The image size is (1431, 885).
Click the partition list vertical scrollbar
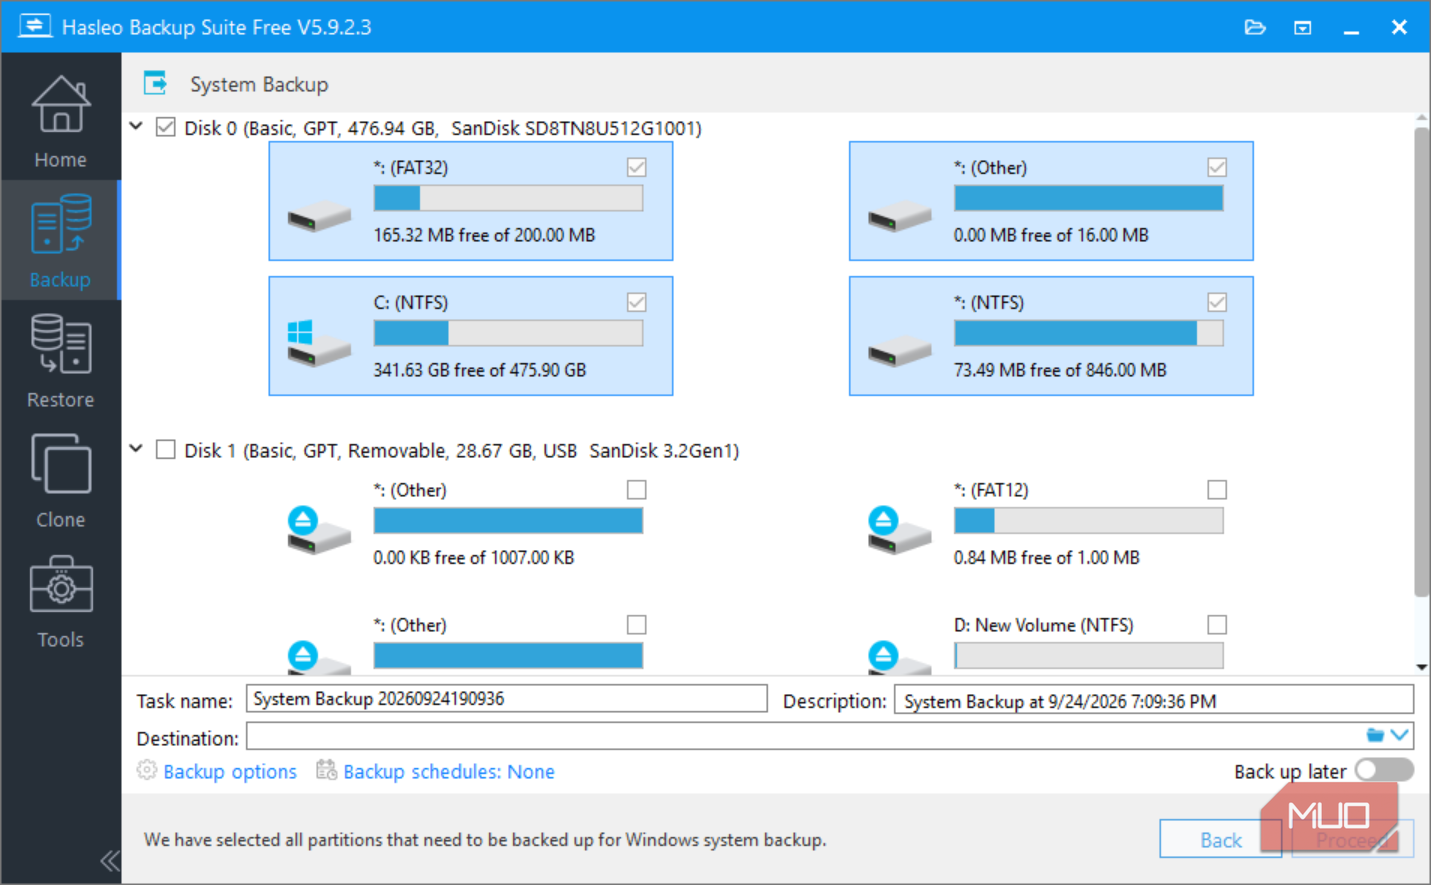(x=1421, y=362)
